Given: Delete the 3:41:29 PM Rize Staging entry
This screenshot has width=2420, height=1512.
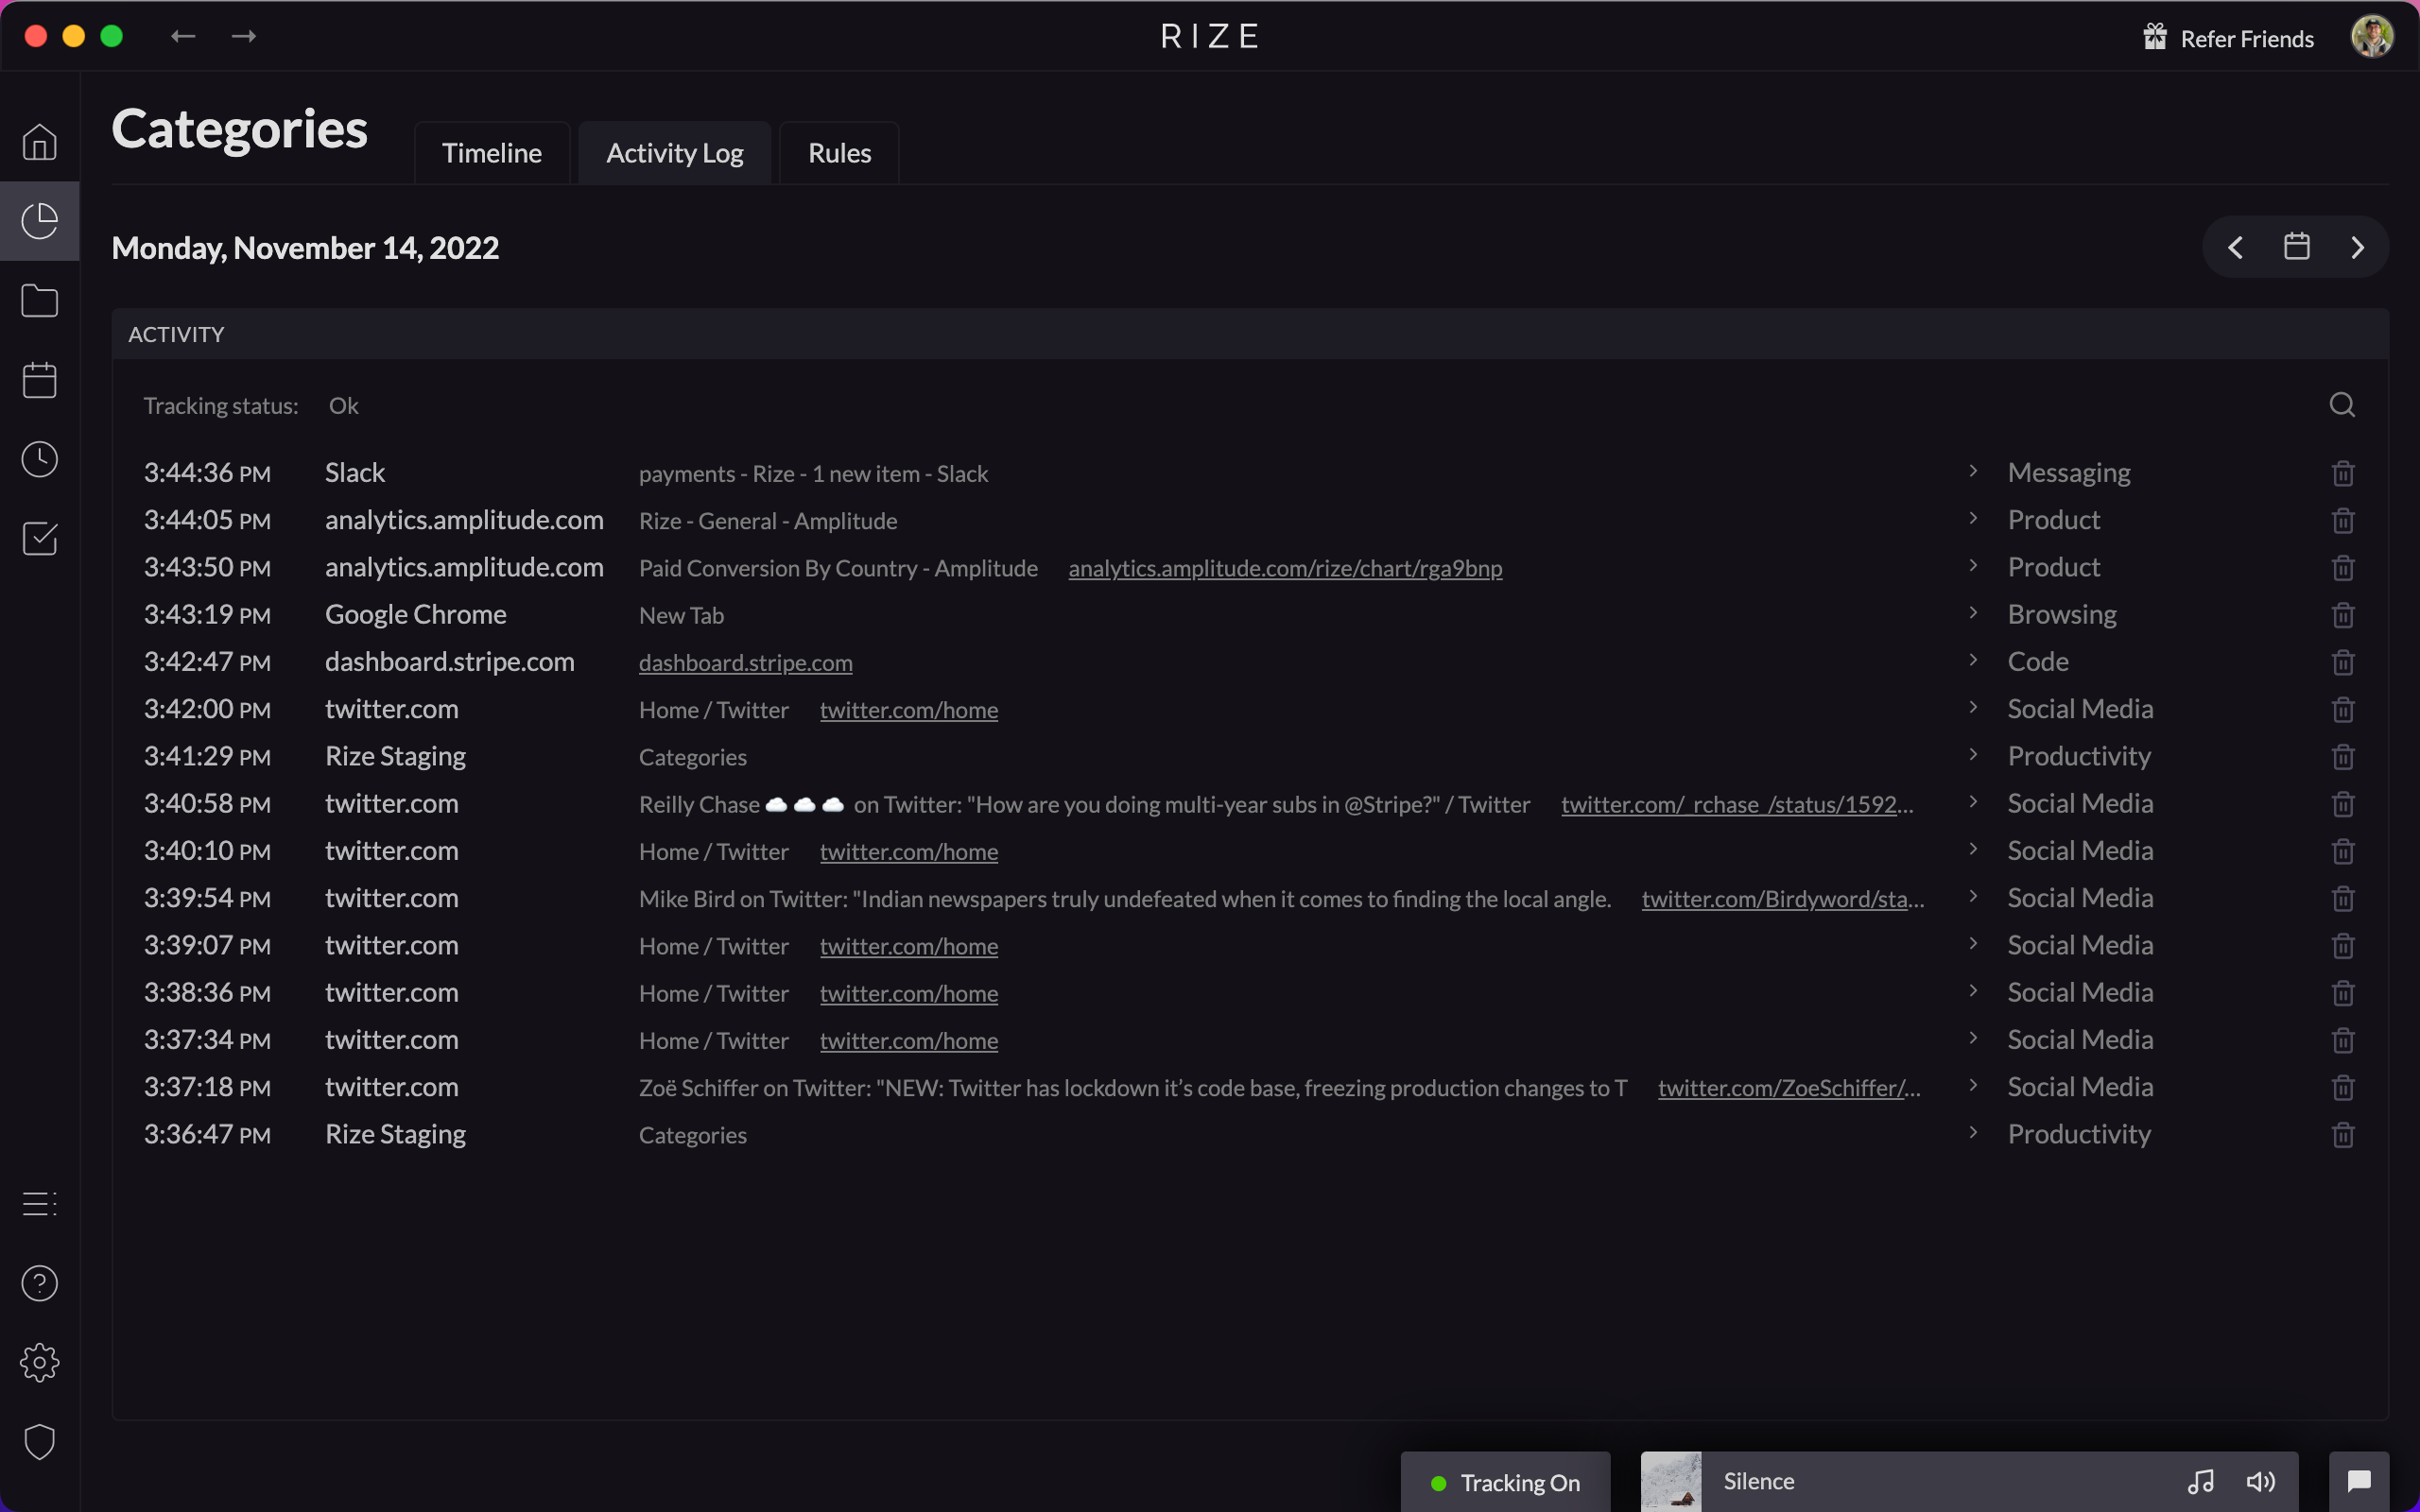Looking at the screenshot, I should pos(2343,757).
